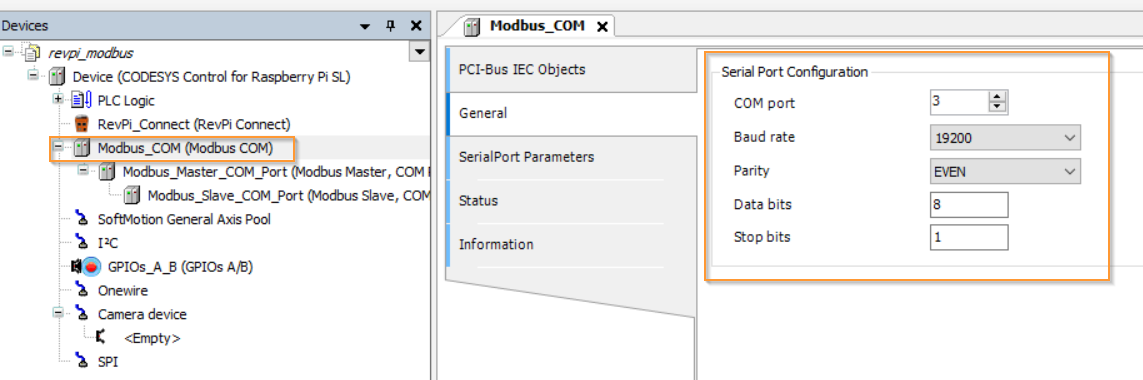Select the PLC Logic icon
Image resolution: width=1143 pixels, height=380 pixels.
coord(81,101)
